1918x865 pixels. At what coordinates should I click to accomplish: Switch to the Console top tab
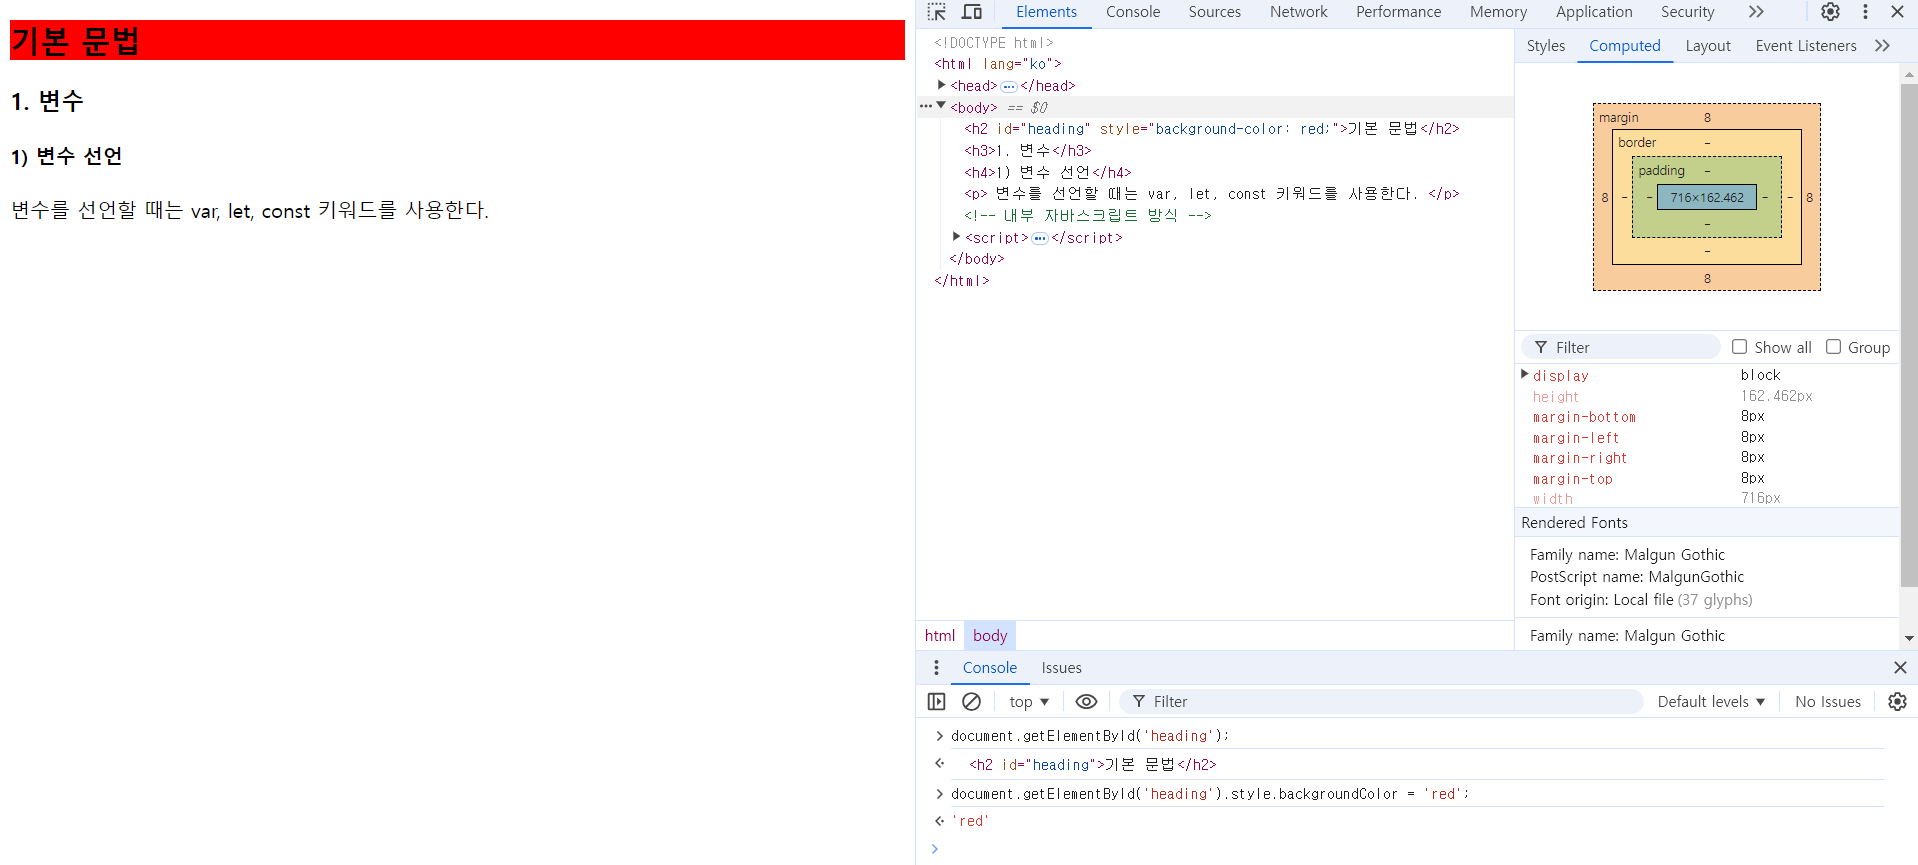(x=1133, y=12)
